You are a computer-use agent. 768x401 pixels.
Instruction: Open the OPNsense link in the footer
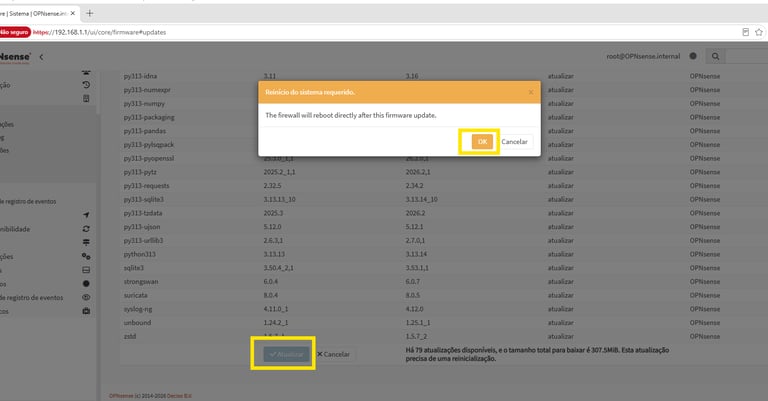[121, 396]
